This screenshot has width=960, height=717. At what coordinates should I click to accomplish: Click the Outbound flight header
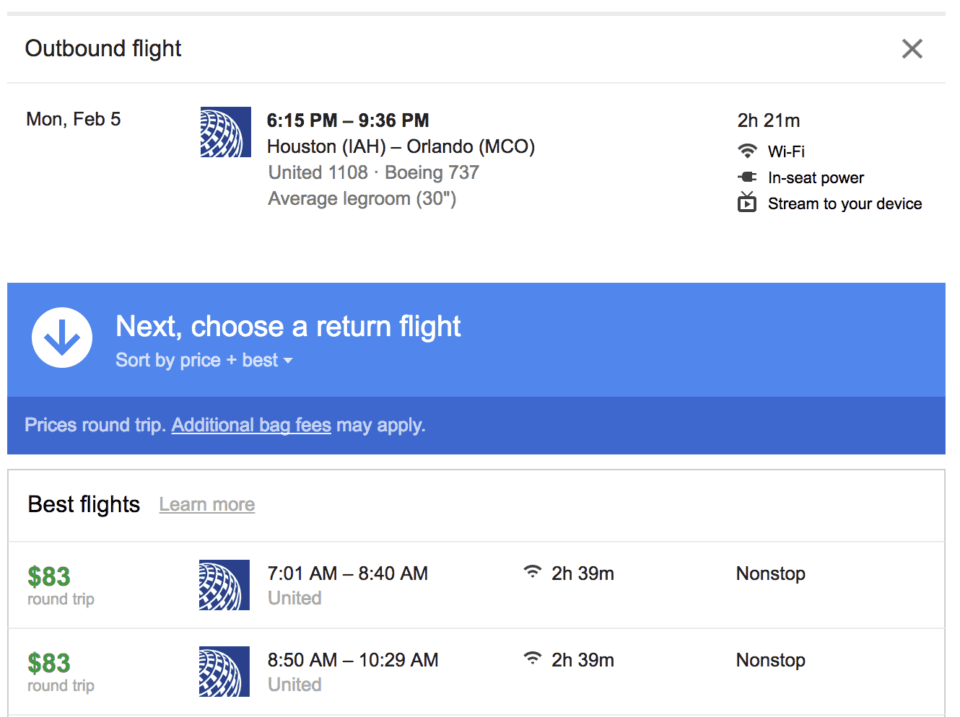point(102,48)
